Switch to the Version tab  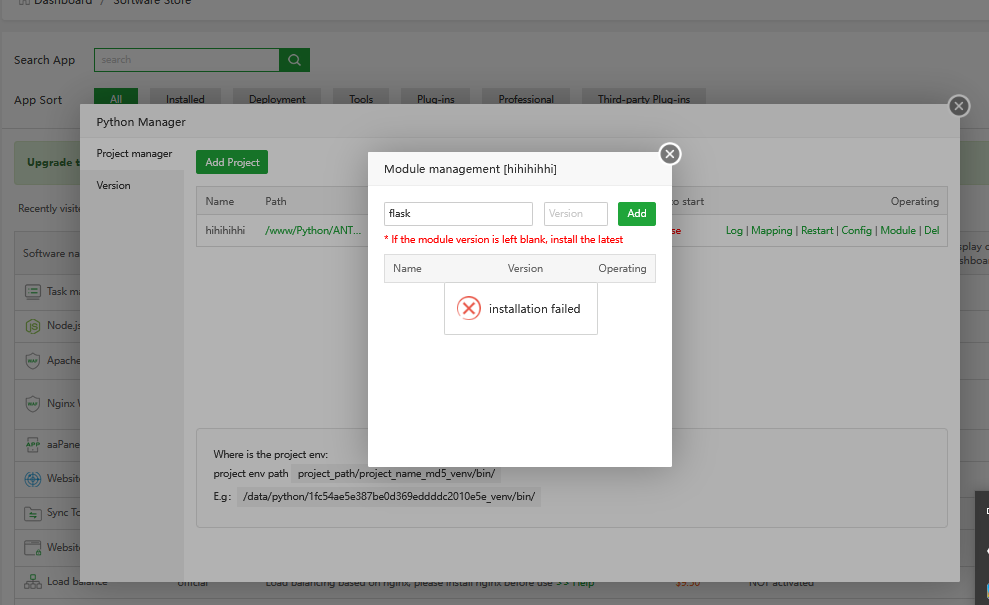pyautogui.click(x=113, y=186)
